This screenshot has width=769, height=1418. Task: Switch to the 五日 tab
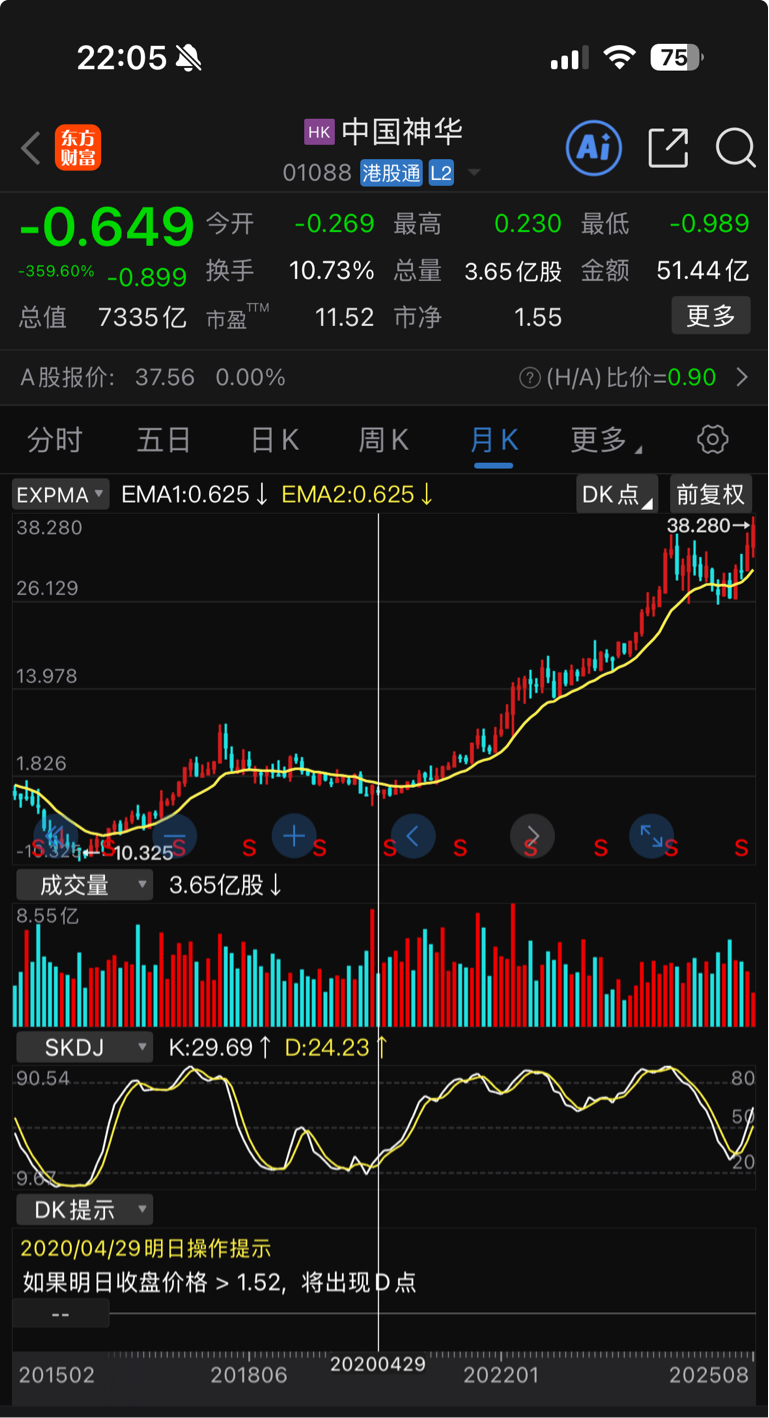(164, 439)
